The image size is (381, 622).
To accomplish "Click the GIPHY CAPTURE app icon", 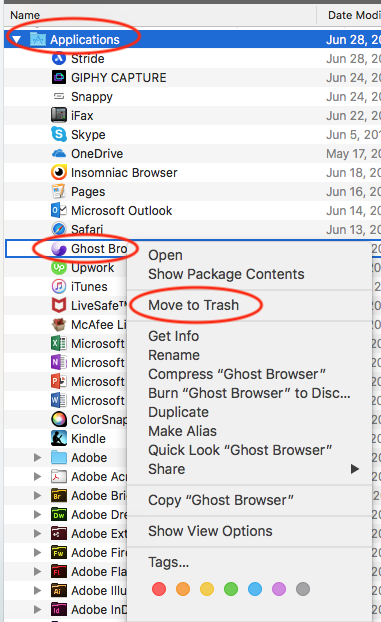I will 59,77.
